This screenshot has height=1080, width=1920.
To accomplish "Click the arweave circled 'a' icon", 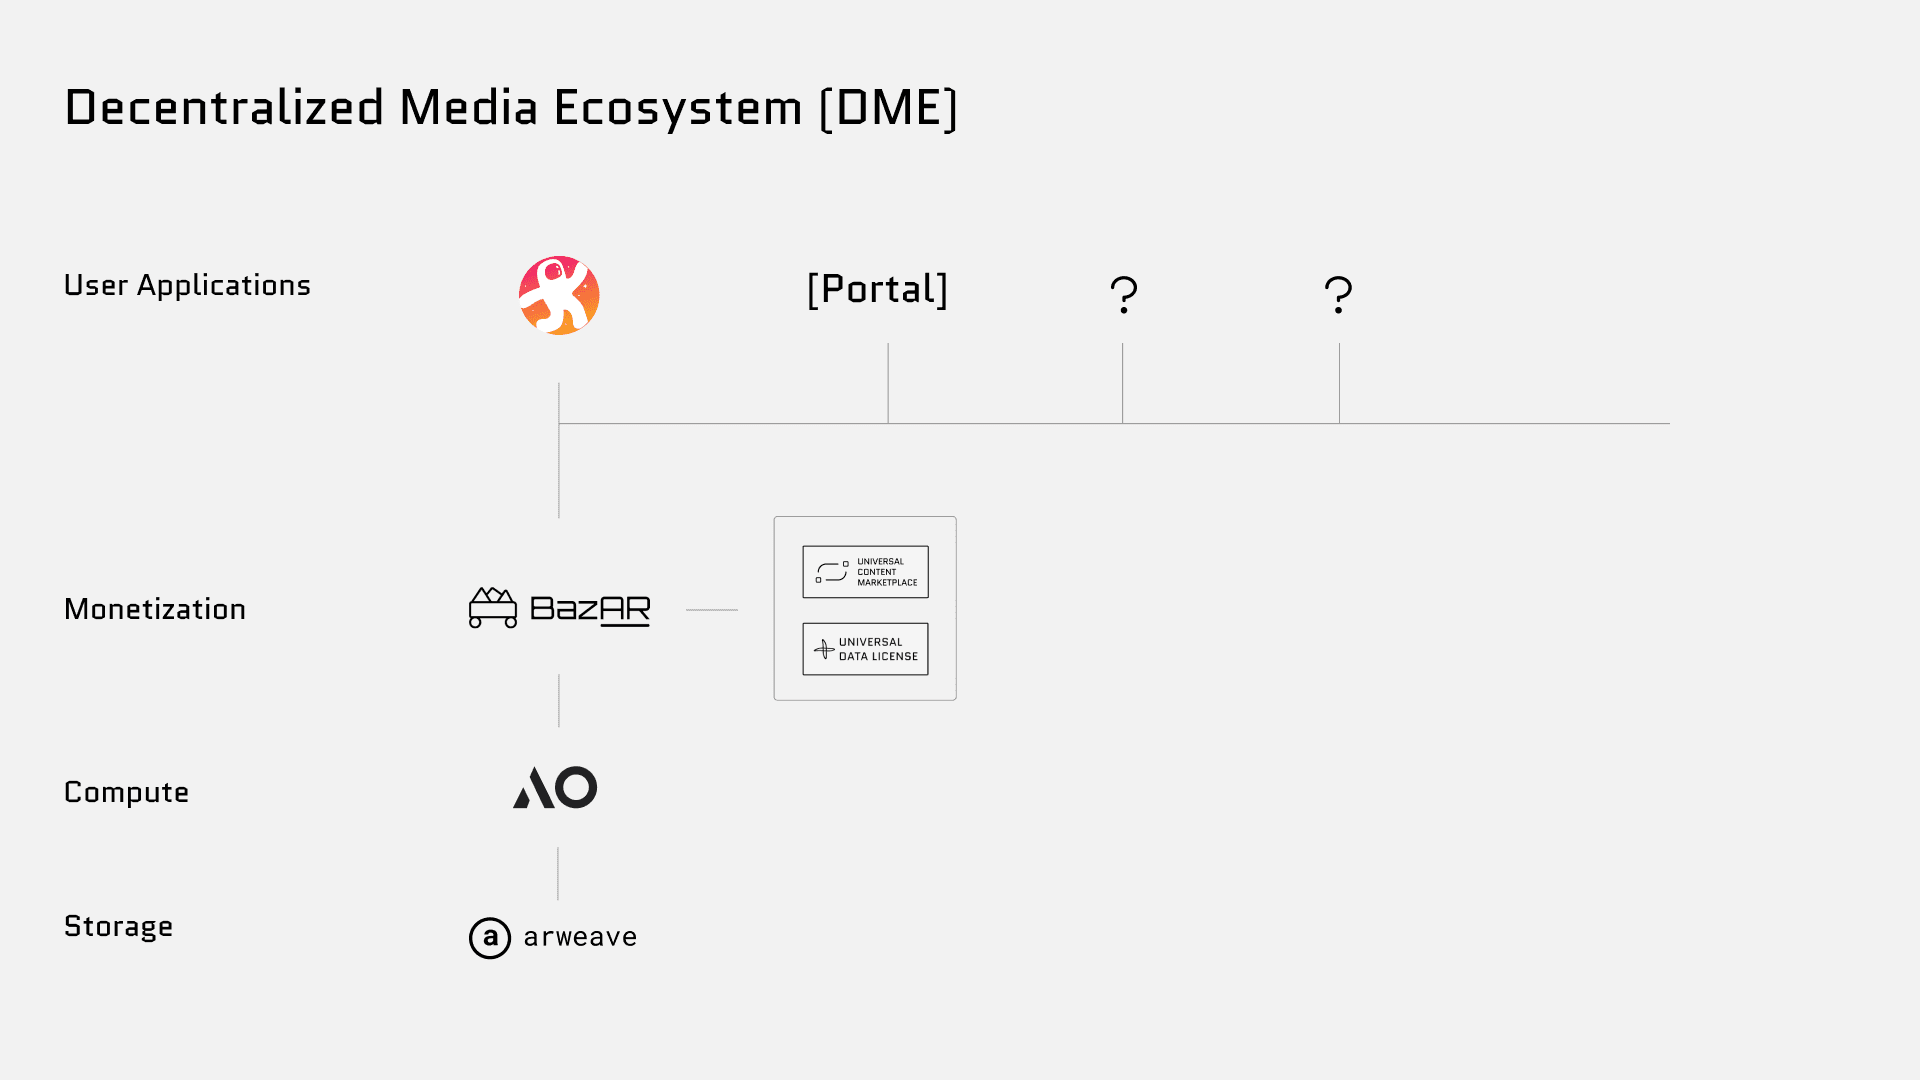I will [490, 938].
